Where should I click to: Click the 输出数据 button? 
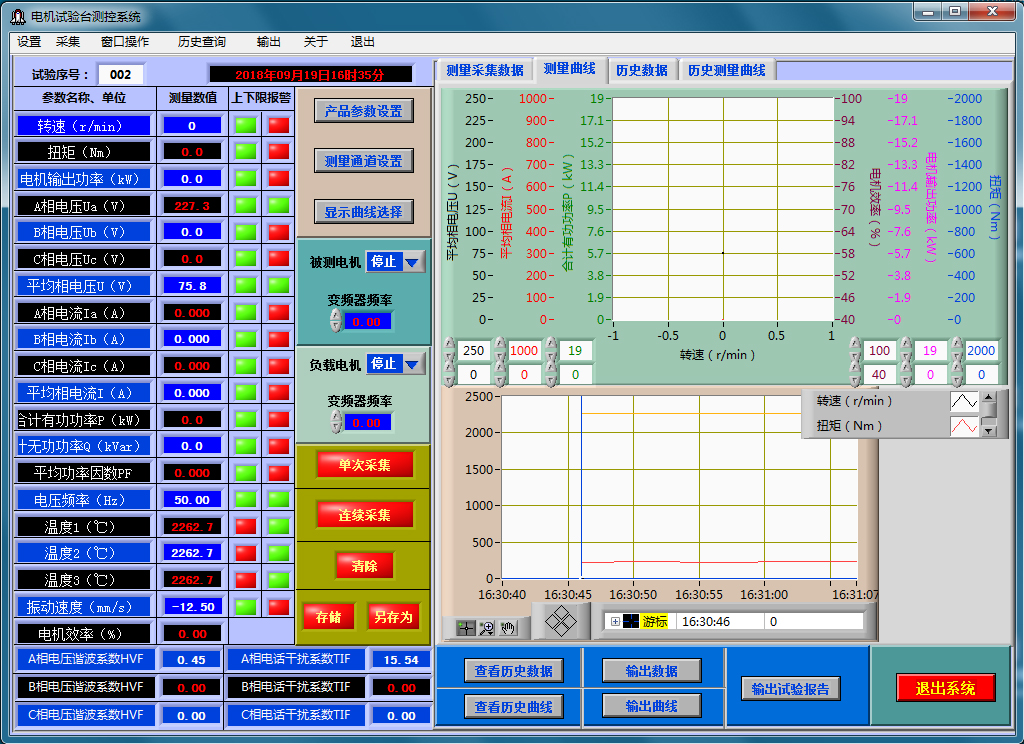point(652,671)
